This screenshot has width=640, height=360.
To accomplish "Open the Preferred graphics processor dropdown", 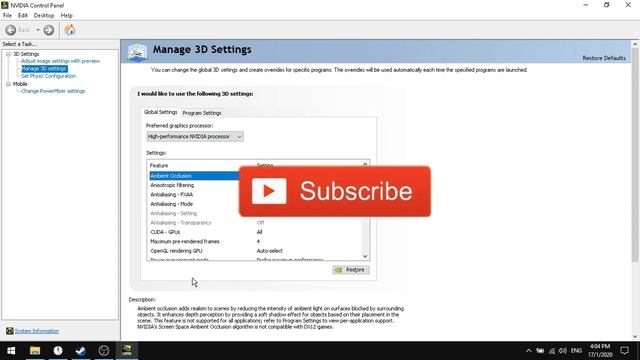I will pyautogui.click(x=195, y=136).
